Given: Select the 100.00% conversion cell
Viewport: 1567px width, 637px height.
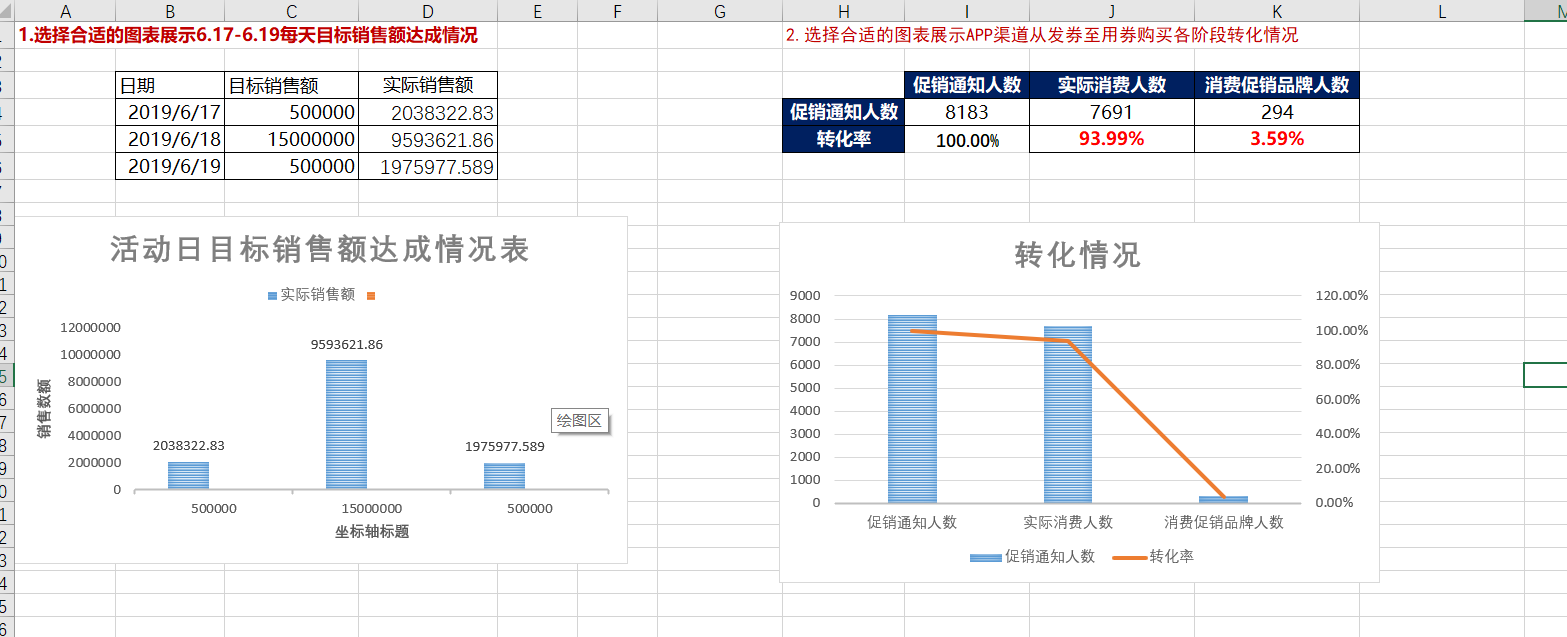Looking at the screenshot, I should pyautogui.click(x=967, y=139).
